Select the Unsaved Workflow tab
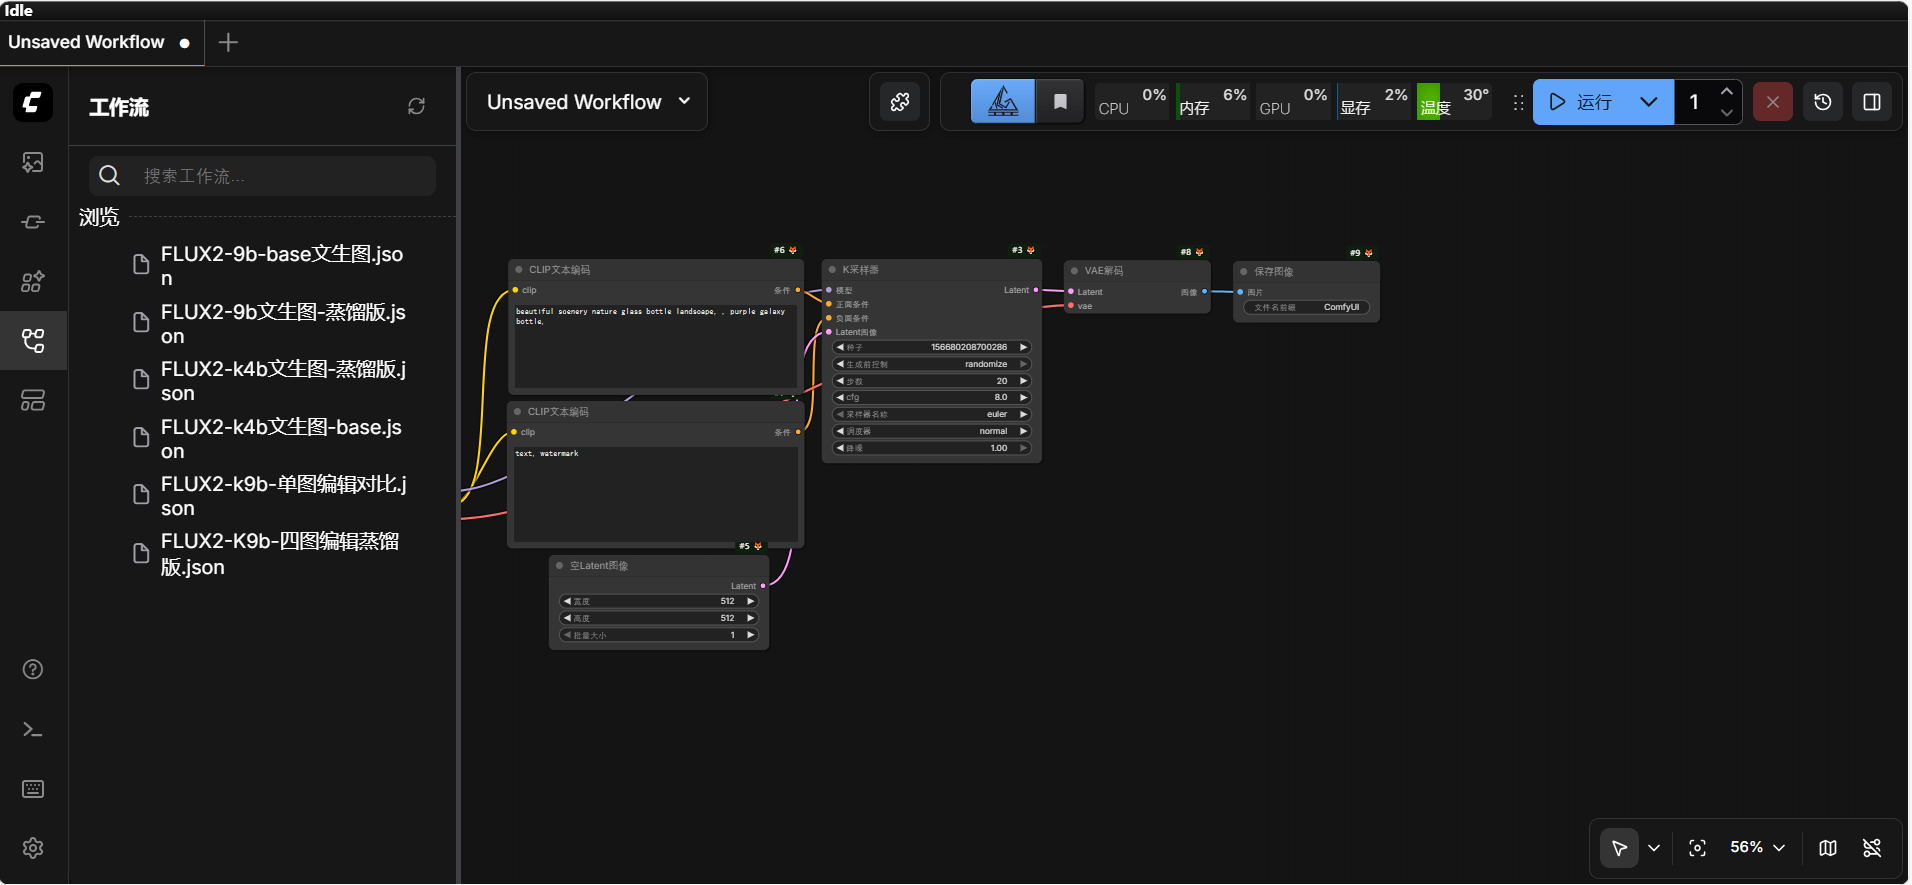 [87, 42]
